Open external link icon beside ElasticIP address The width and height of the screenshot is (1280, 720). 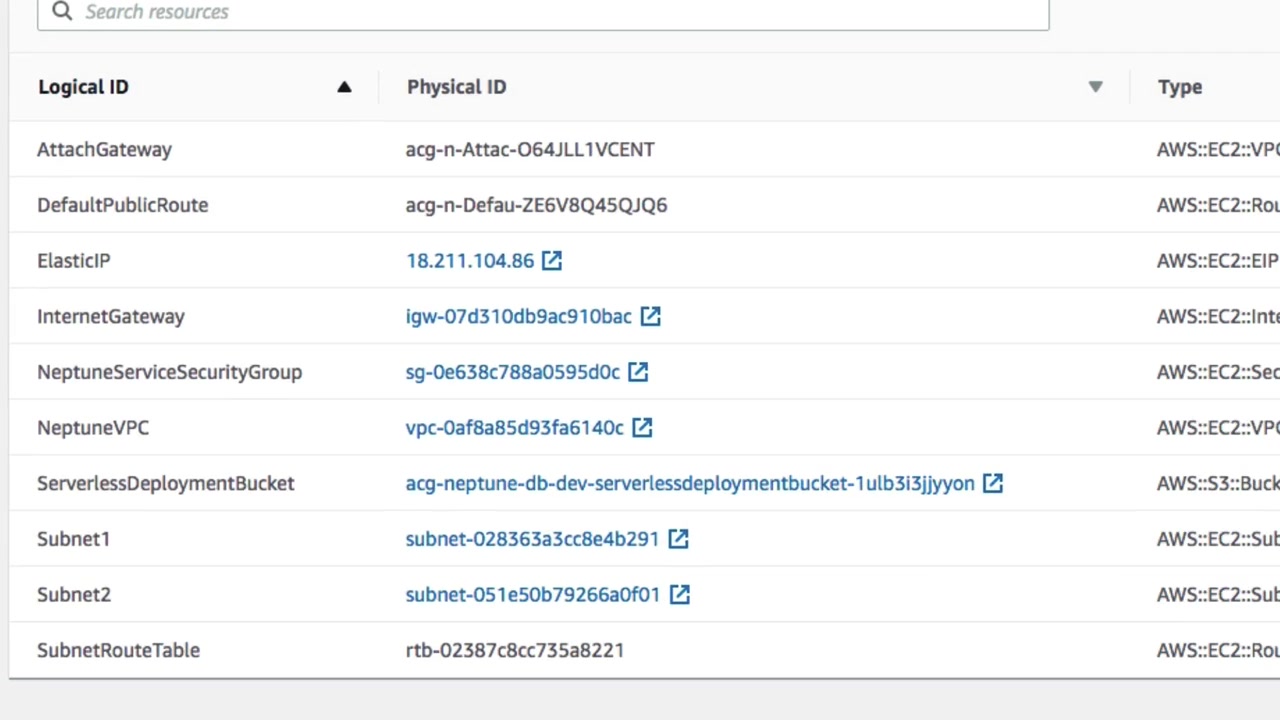552,261
